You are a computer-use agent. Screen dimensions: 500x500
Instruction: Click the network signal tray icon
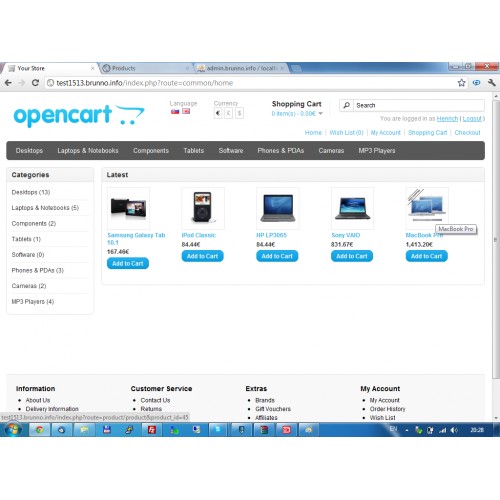[442, 430]
